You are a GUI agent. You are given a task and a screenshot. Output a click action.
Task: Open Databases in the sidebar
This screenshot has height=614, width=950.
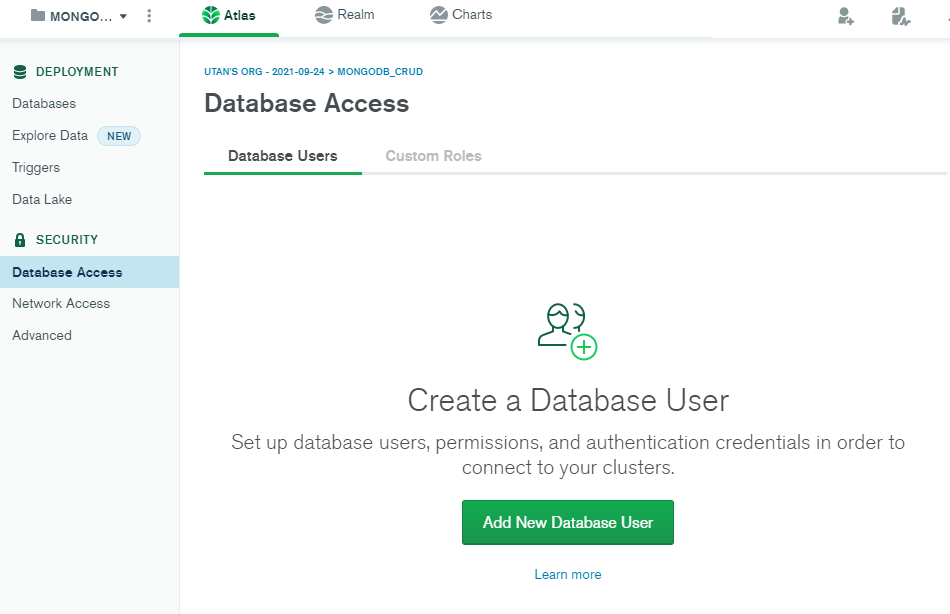(x=44, y=104)
